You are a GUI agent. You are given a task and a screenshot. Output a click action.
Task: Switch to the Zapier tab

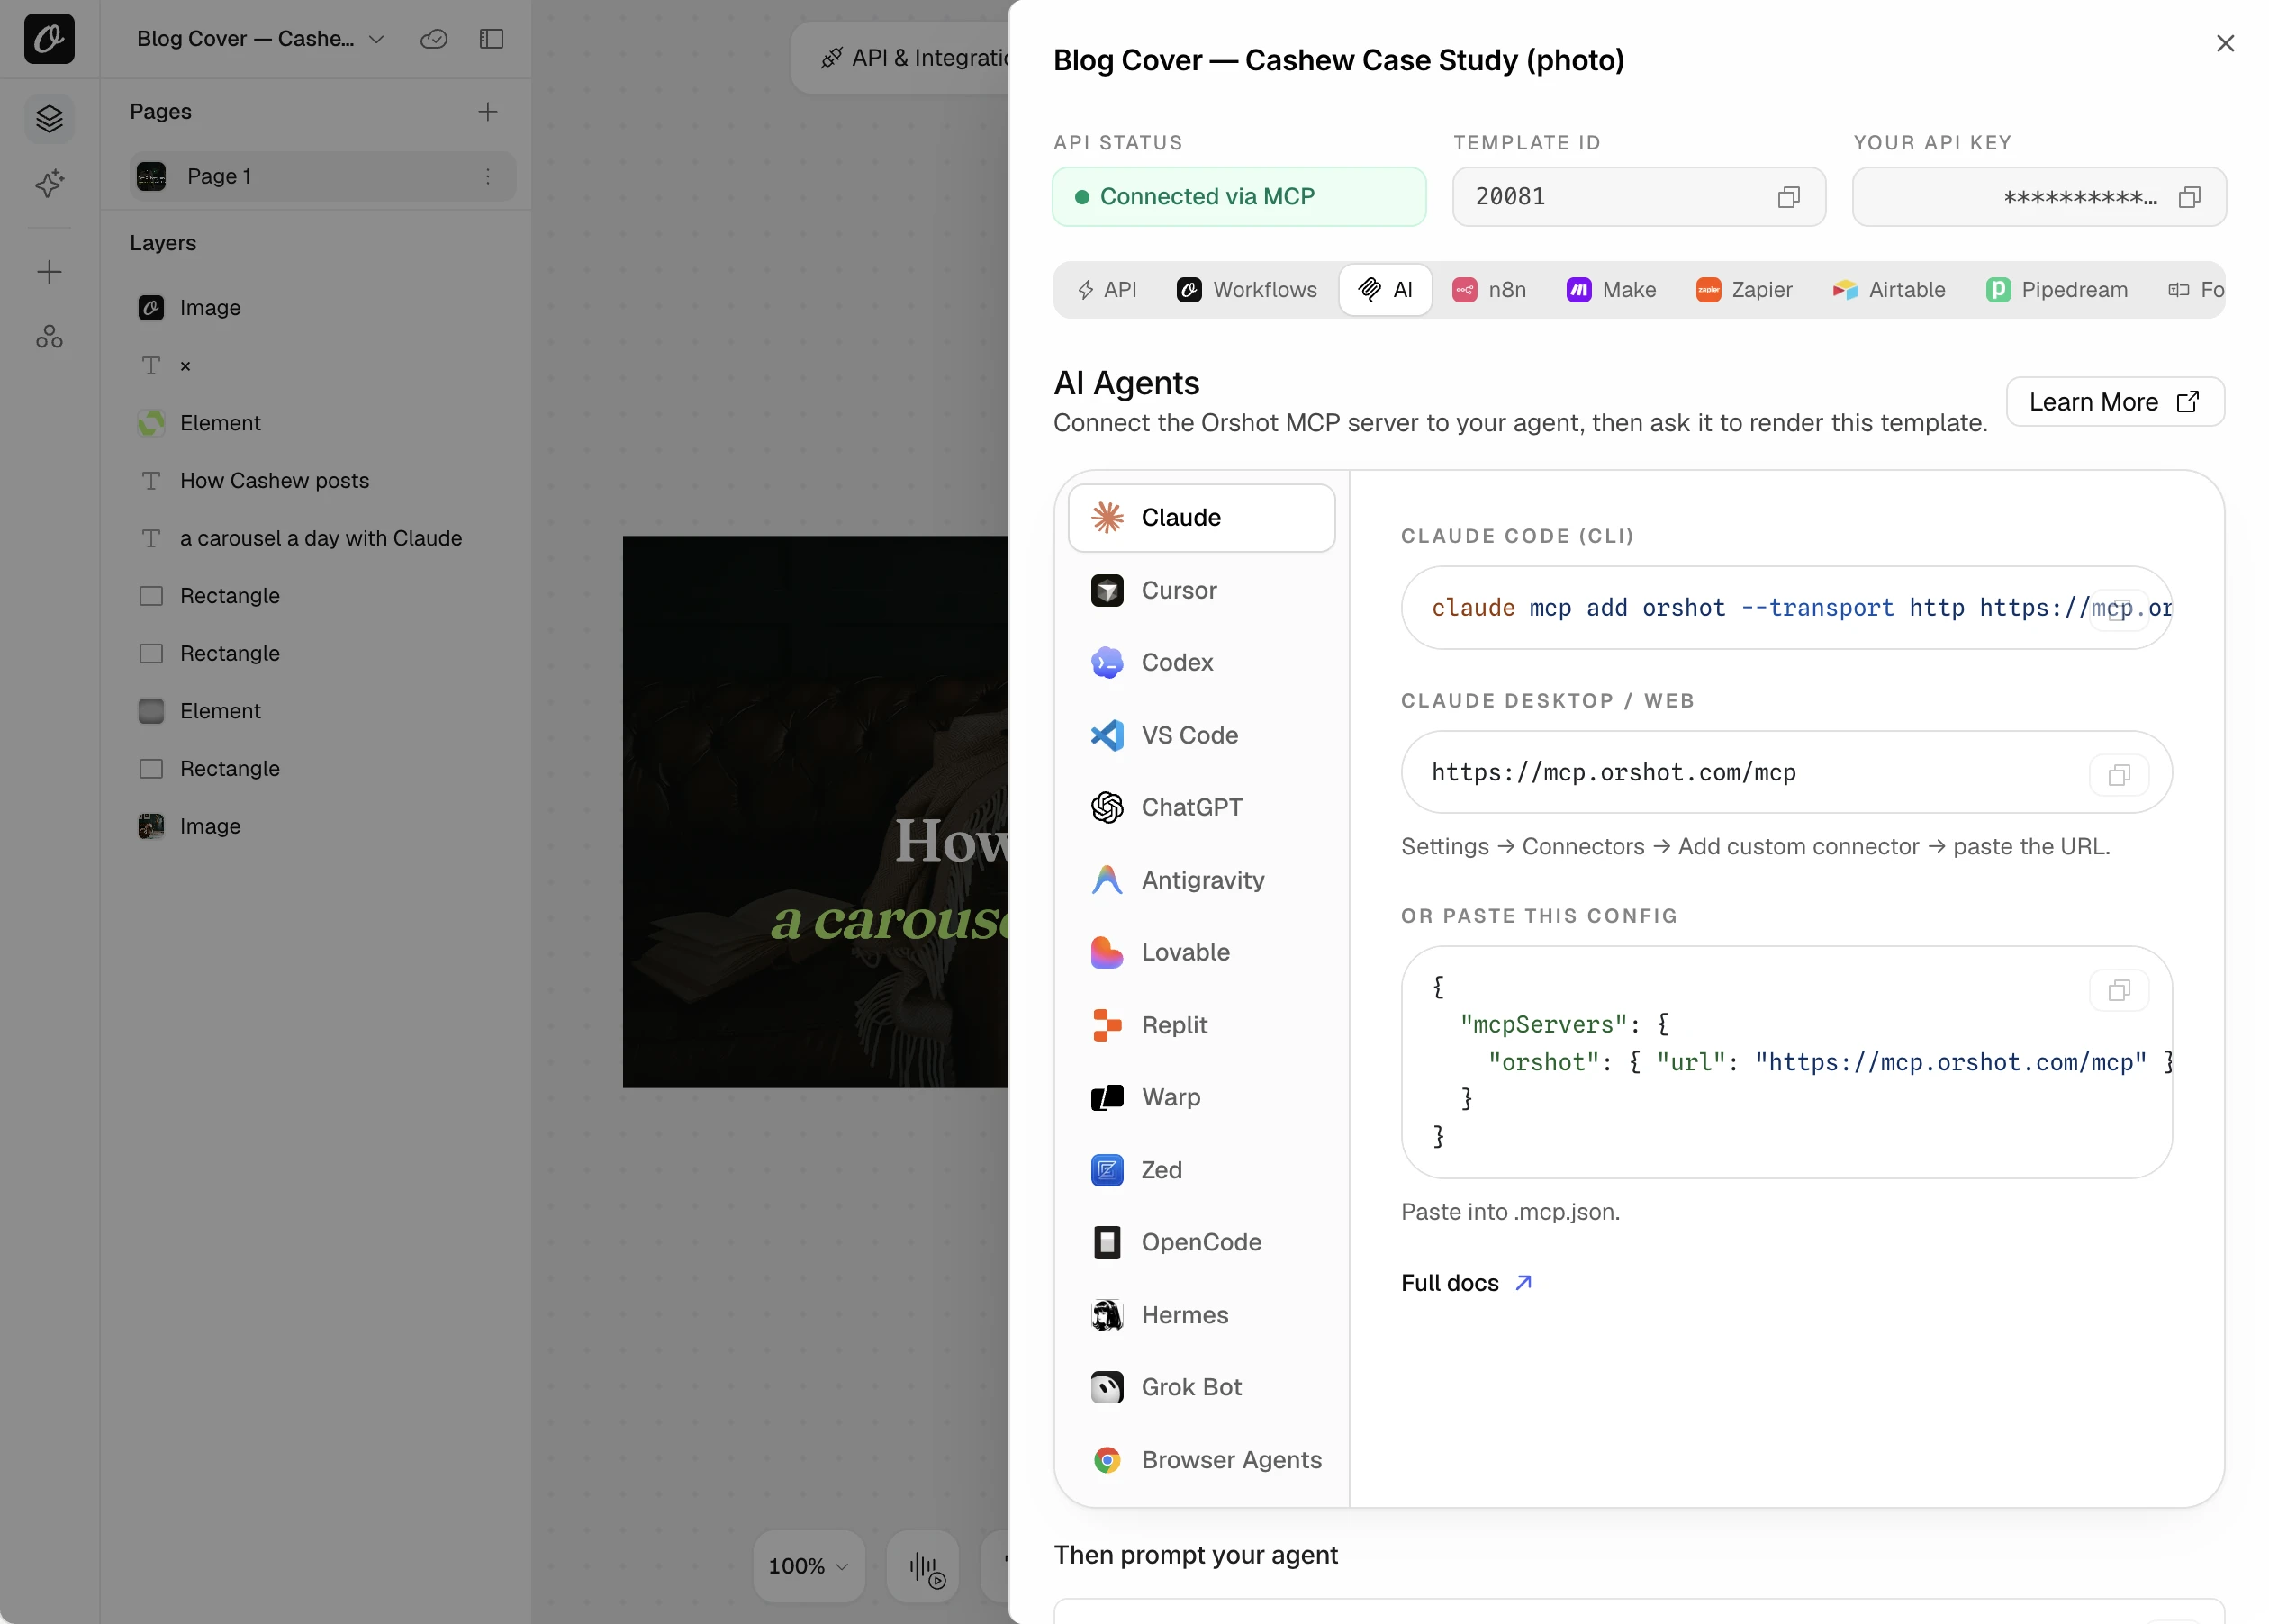click(1743, 290)
